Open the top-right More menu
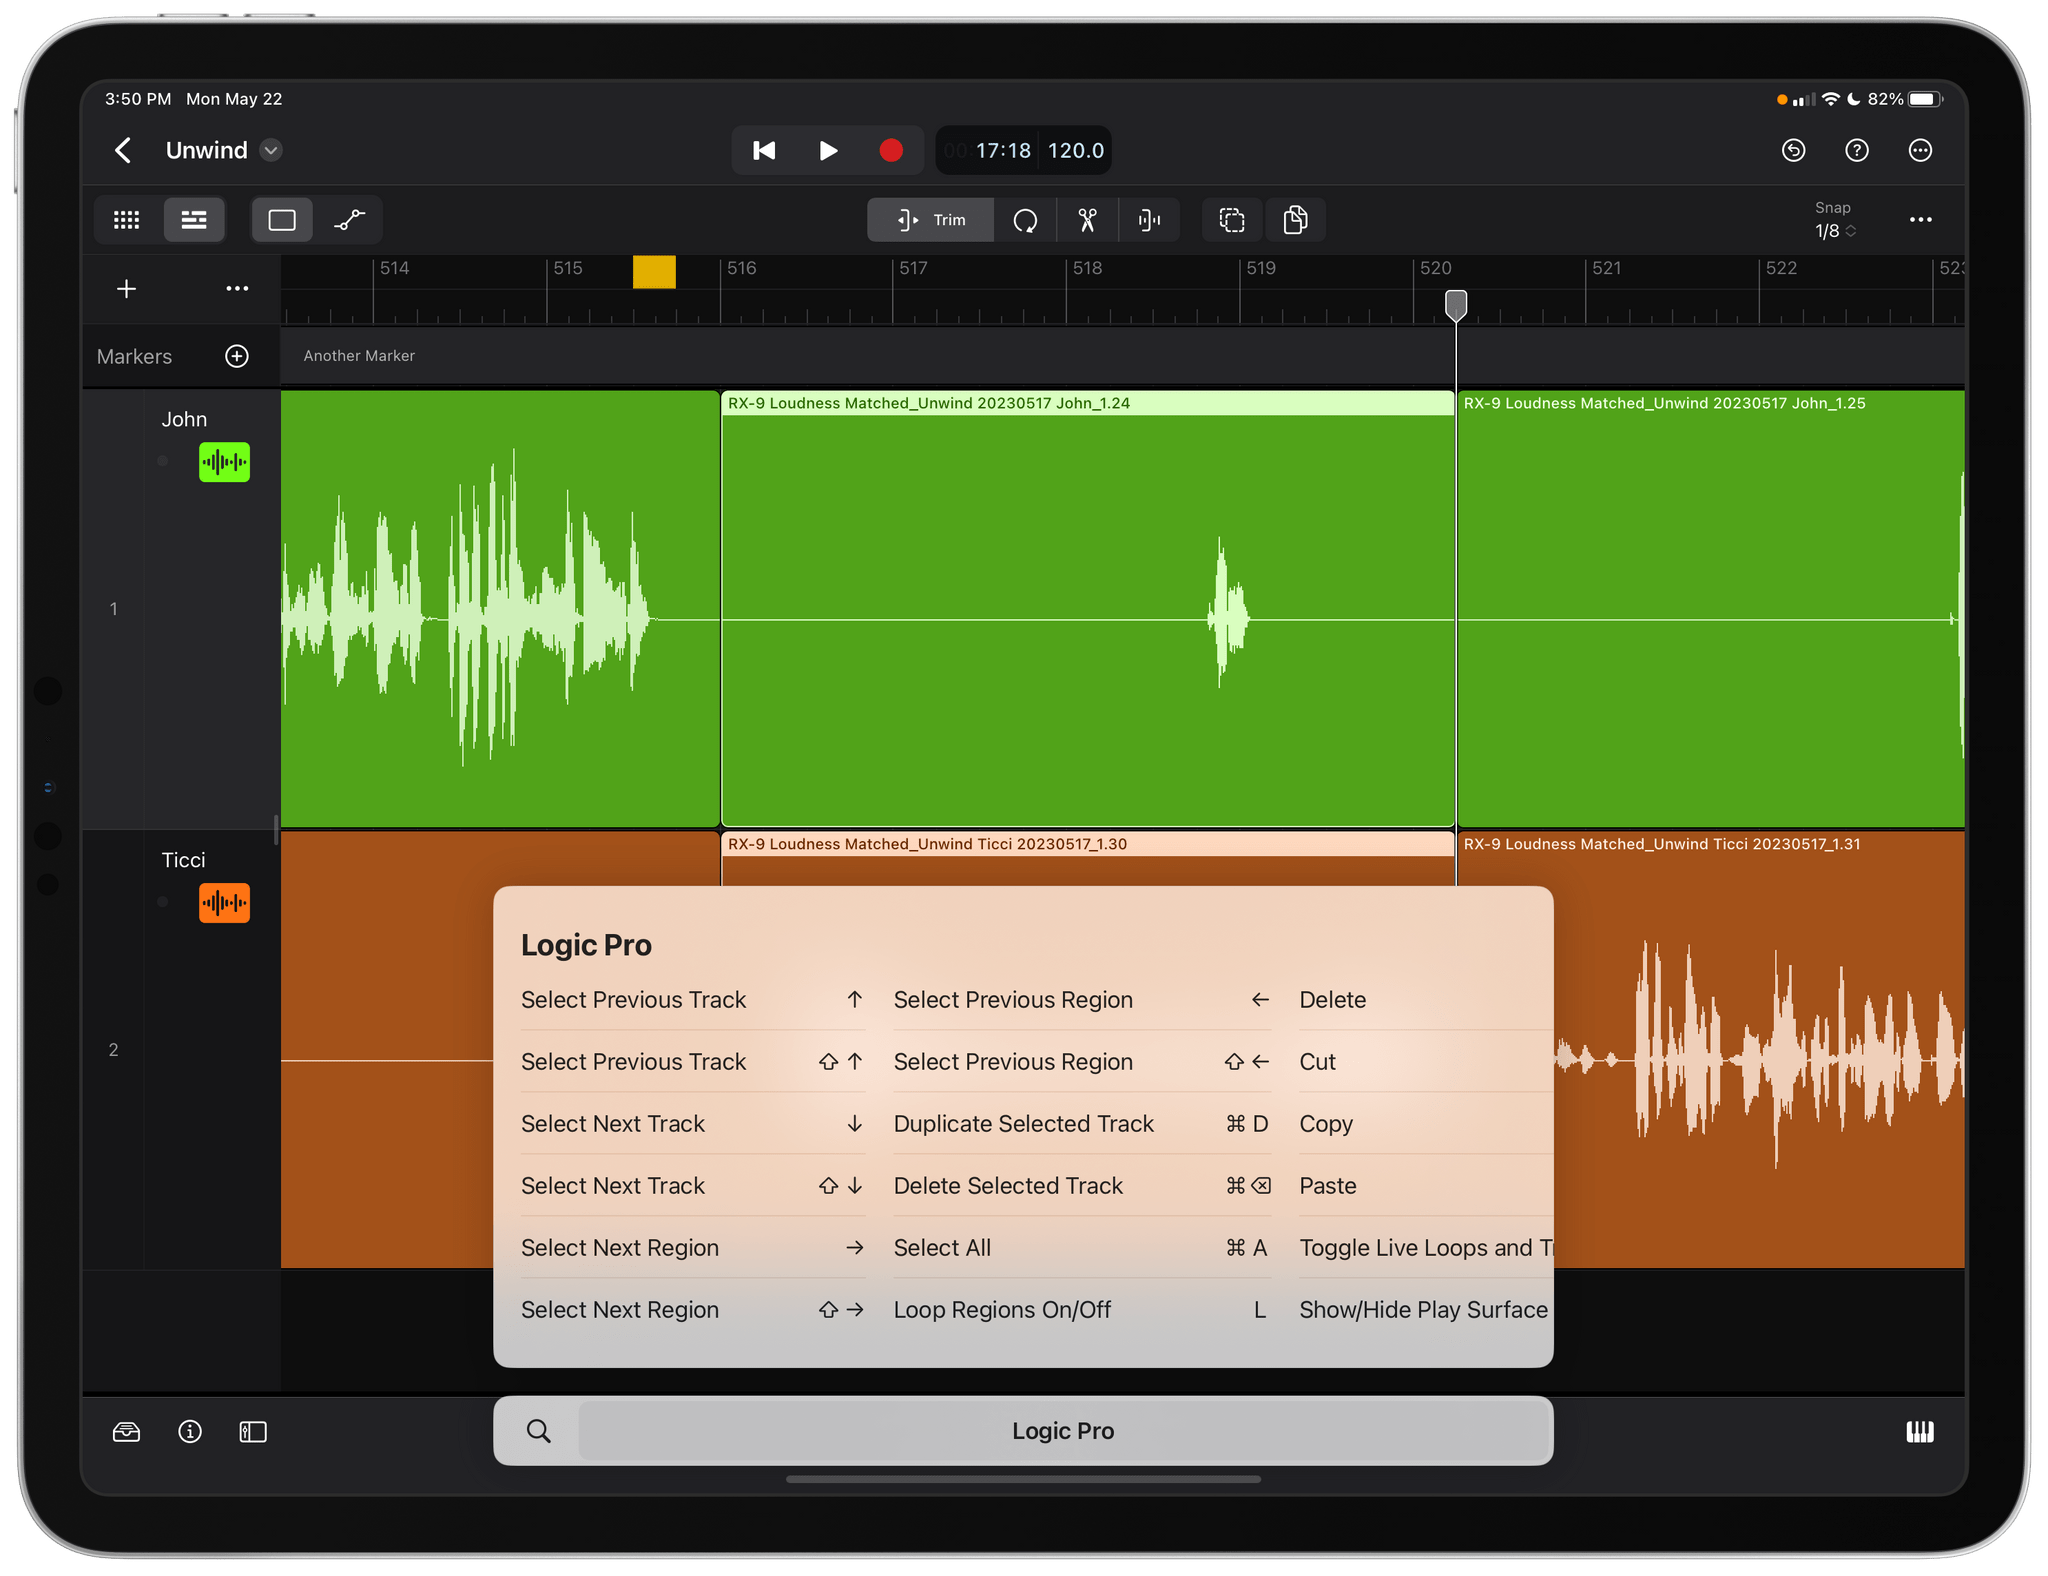 point(1920,150)
